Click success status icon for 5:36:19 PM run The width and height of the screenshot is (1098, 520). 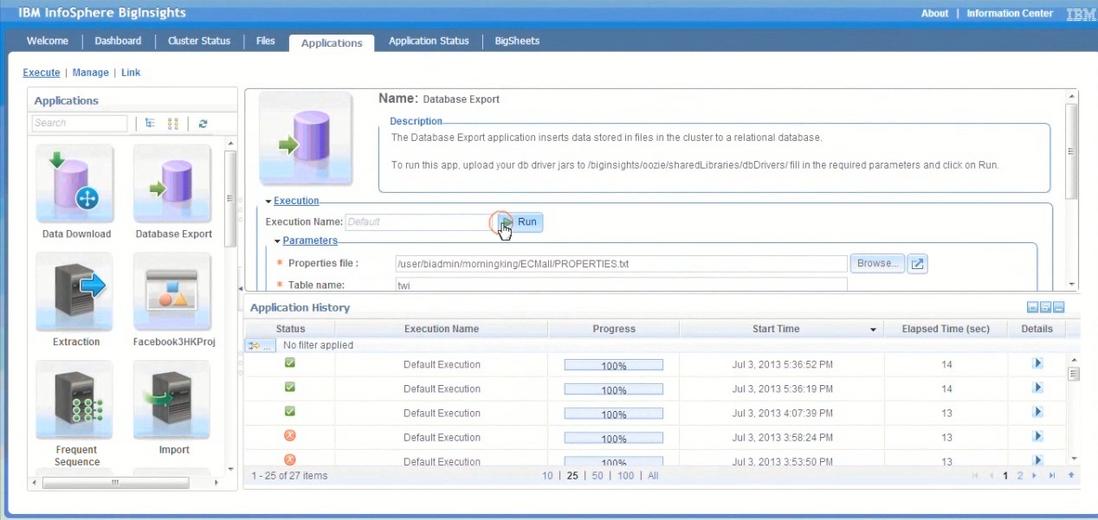tap(290, 387)
